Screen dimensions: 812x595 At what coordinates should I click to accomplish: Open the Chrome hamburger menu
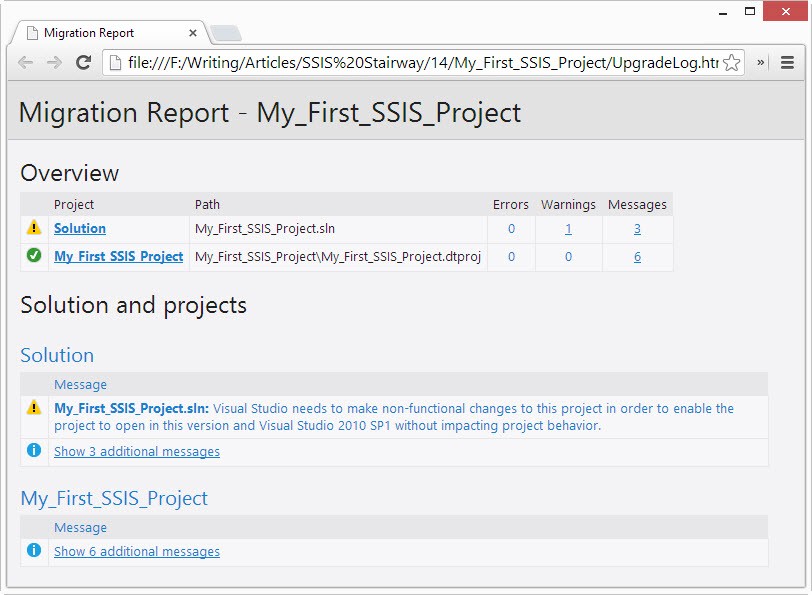click(787, 62)
